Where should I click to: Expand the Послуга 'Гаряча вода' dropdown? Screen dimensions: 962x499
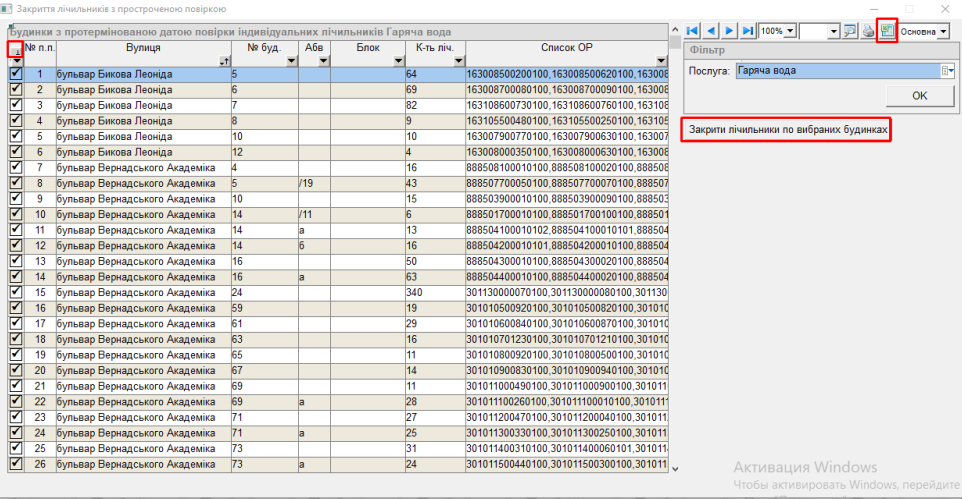click(946, 71)
